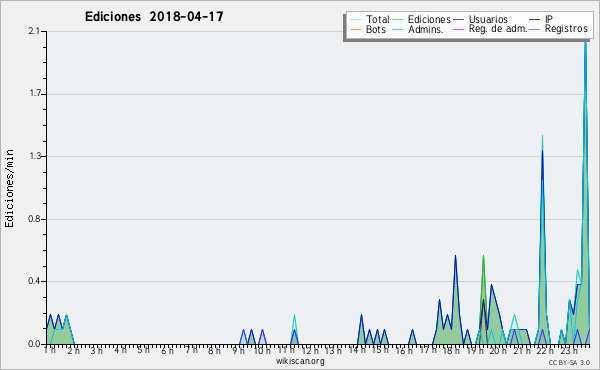Image resolution: width=600 pixels, height=370 pixels.
Task: Click the 1.7 y-axis value
Action: tap(34, 94)
